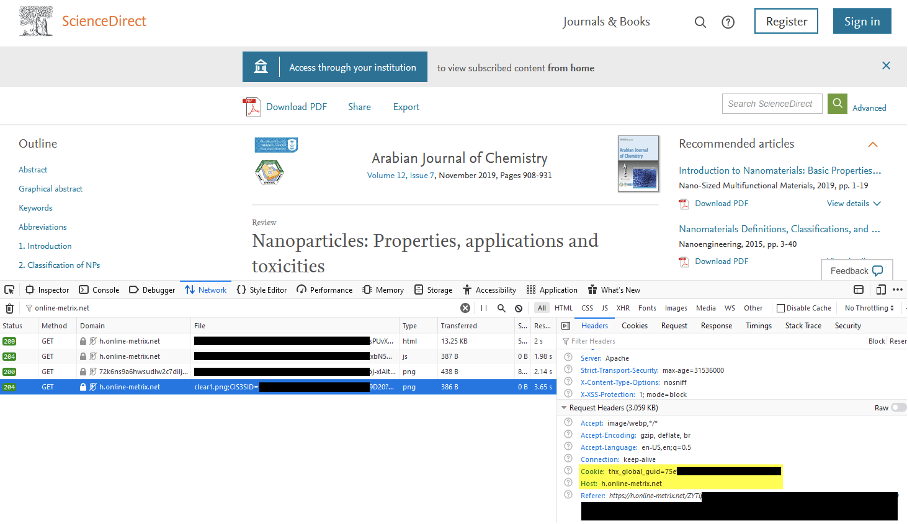The width and height of the screenshot is (908, 524).
Task: Click the Memory chip icon
Action: point(367,290)
